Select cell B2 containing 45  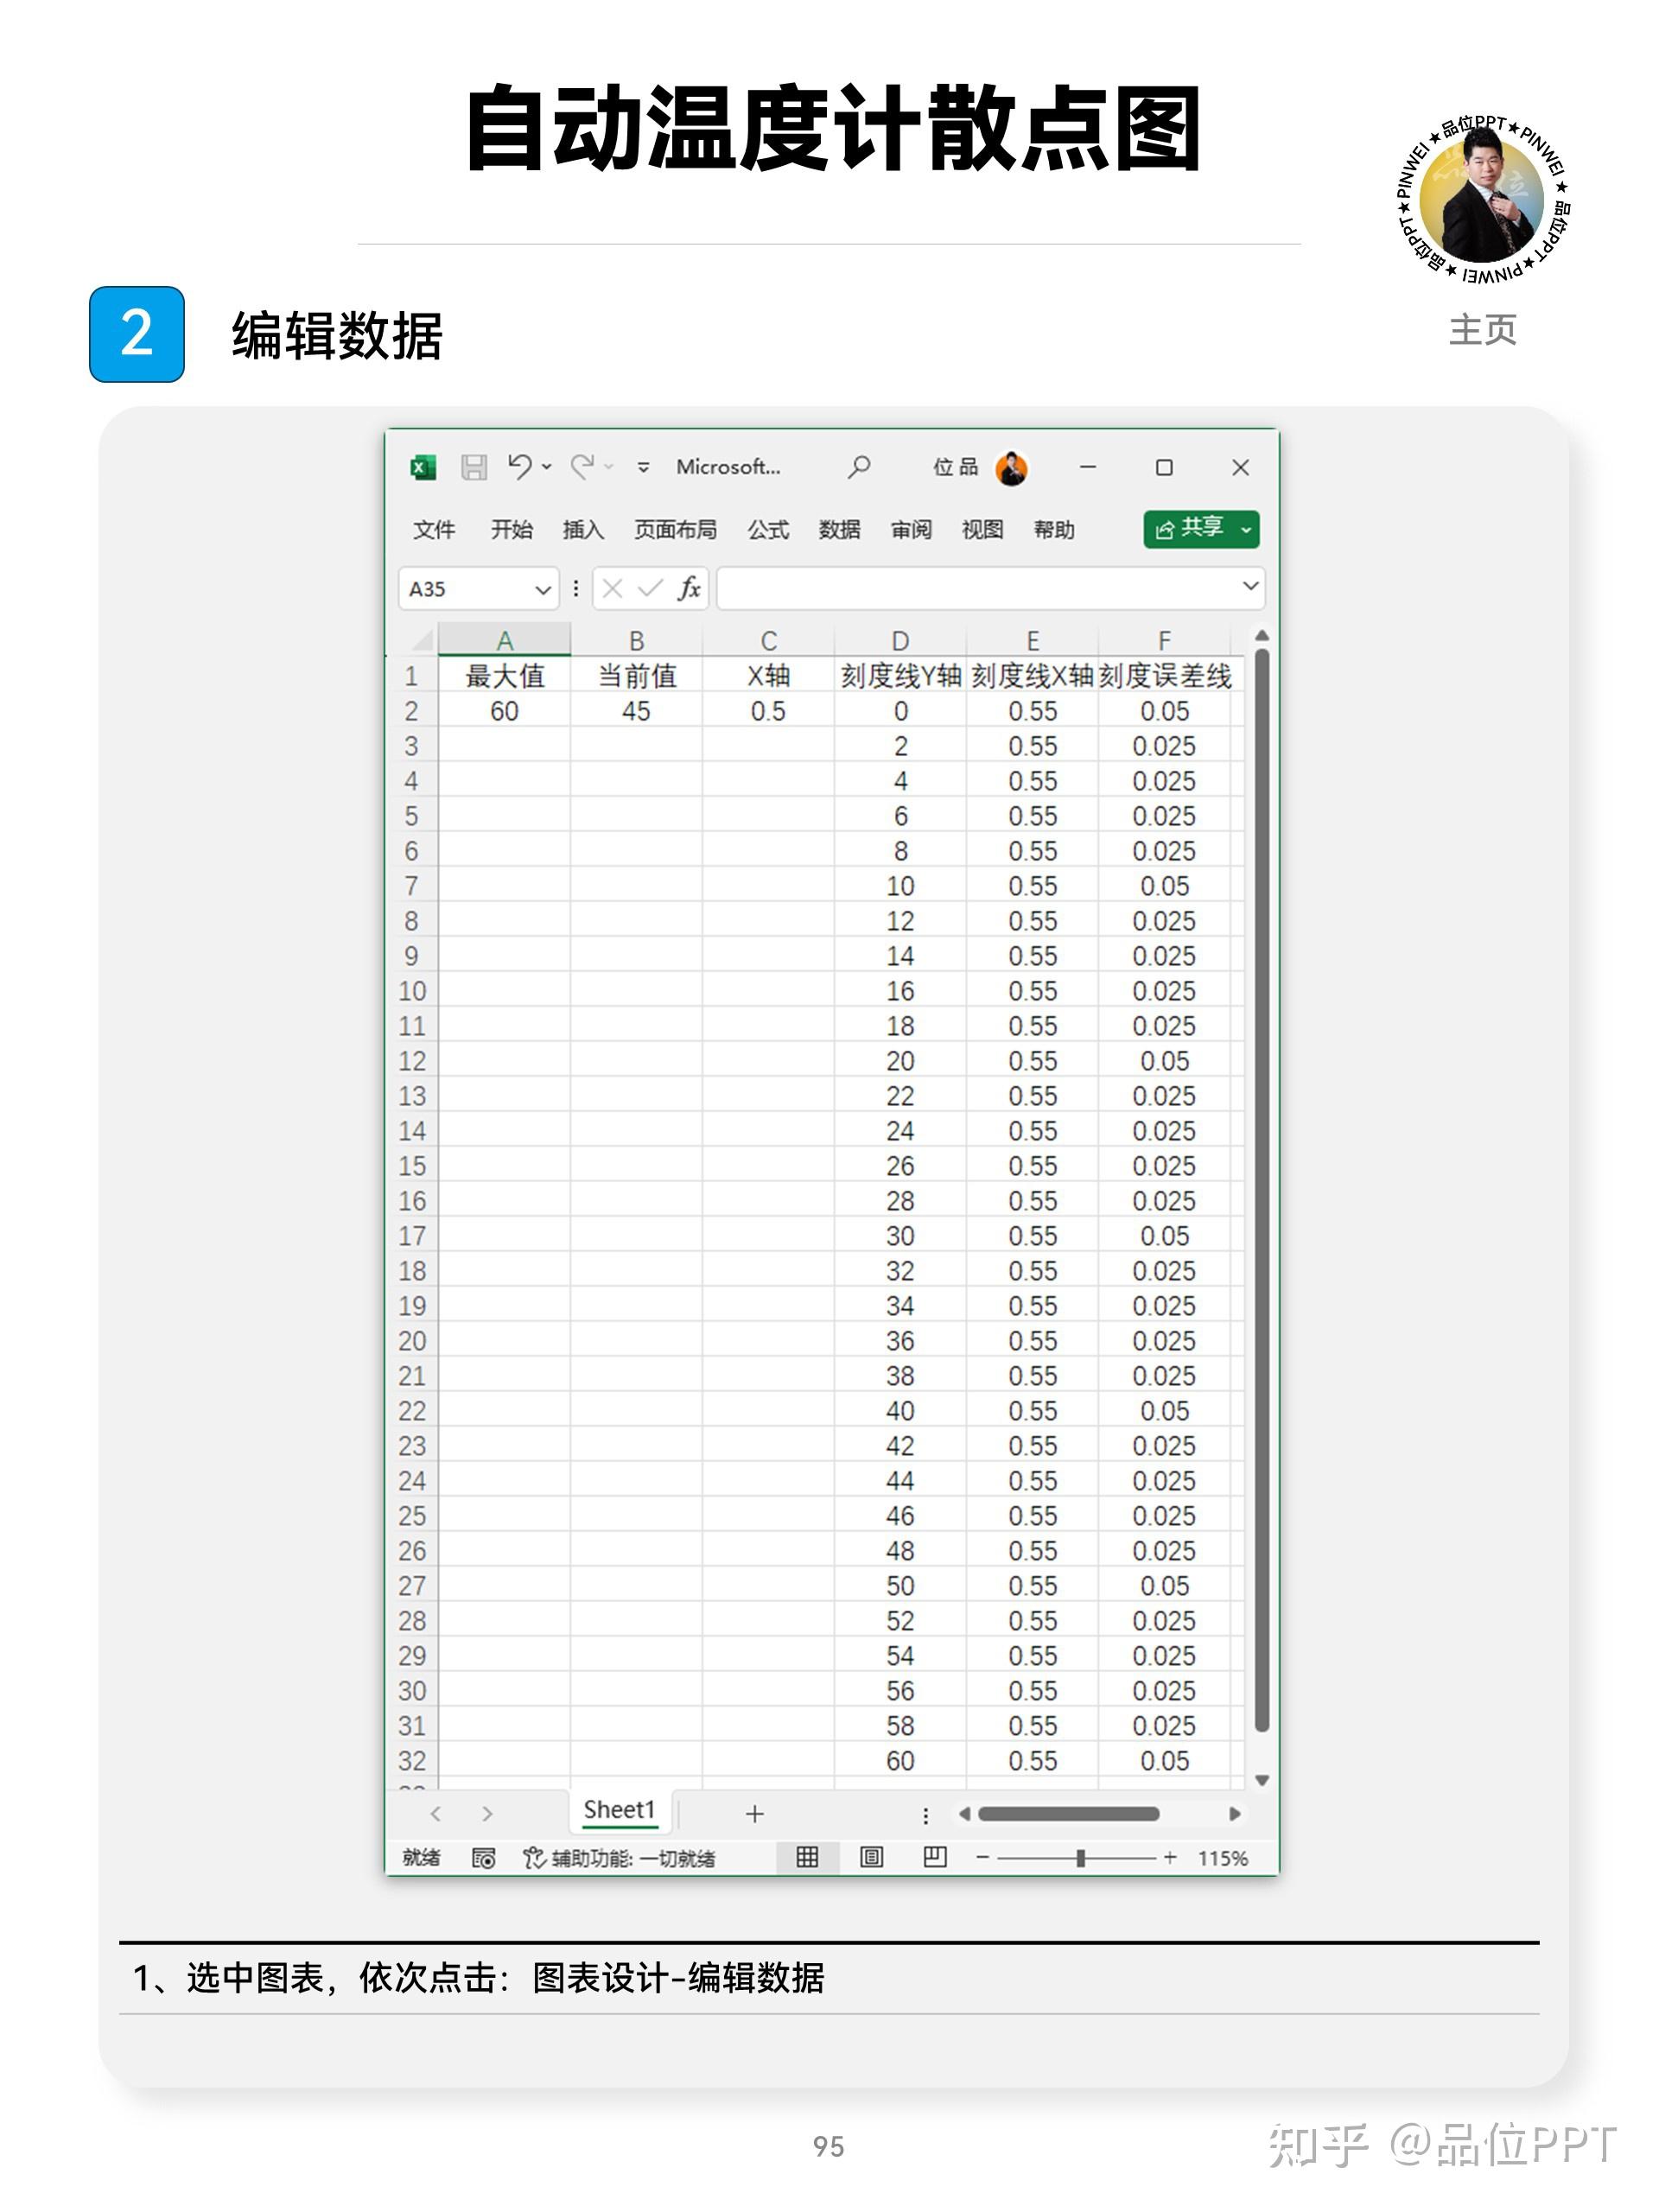click(636, 711)
